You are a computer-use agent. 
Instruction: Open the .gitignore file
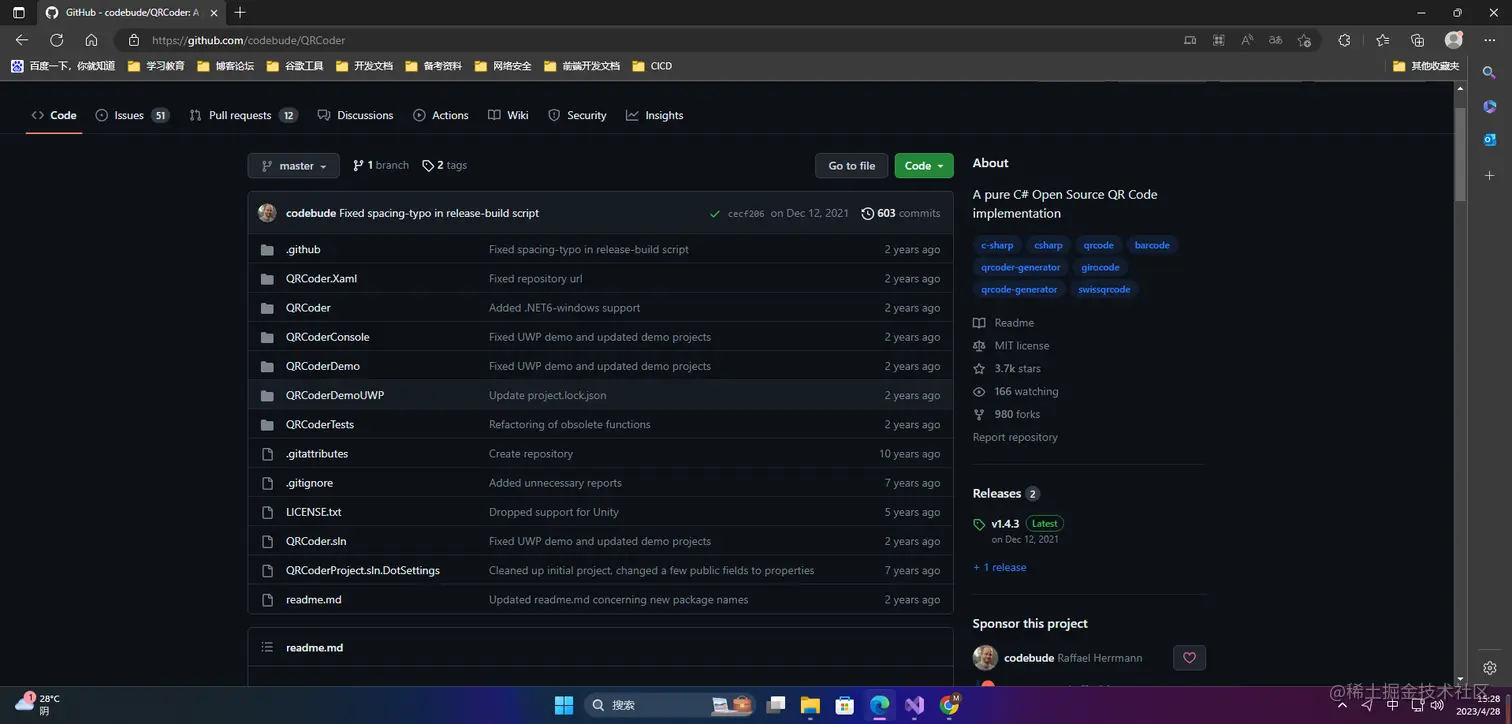[309, 482]
